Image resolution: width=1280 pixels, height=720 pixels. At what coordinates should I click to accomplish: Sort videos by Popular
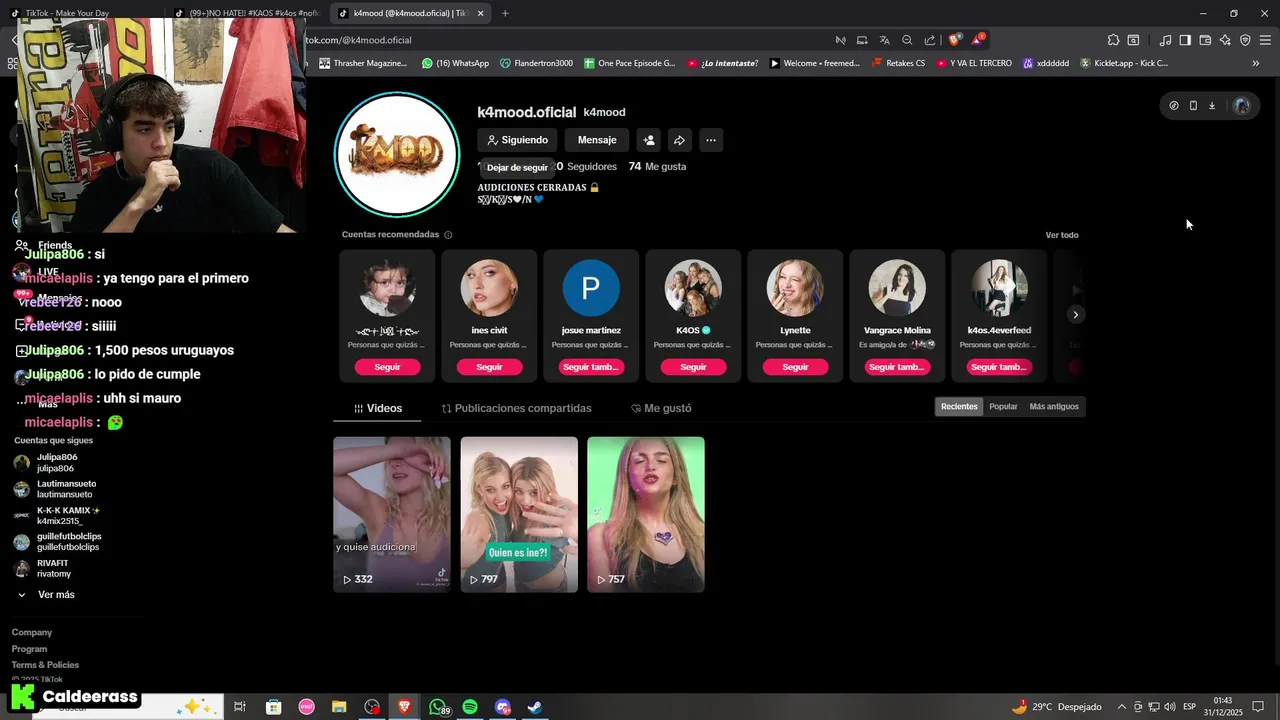pyautogui.click(x=1003, y=407)
